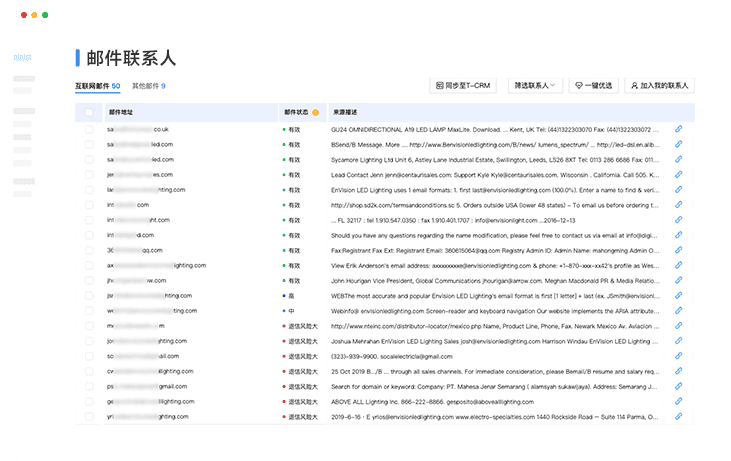Click the 来源描述 column header
The height and width of the screenshot is (461, 731).
[x=347, y=113]
